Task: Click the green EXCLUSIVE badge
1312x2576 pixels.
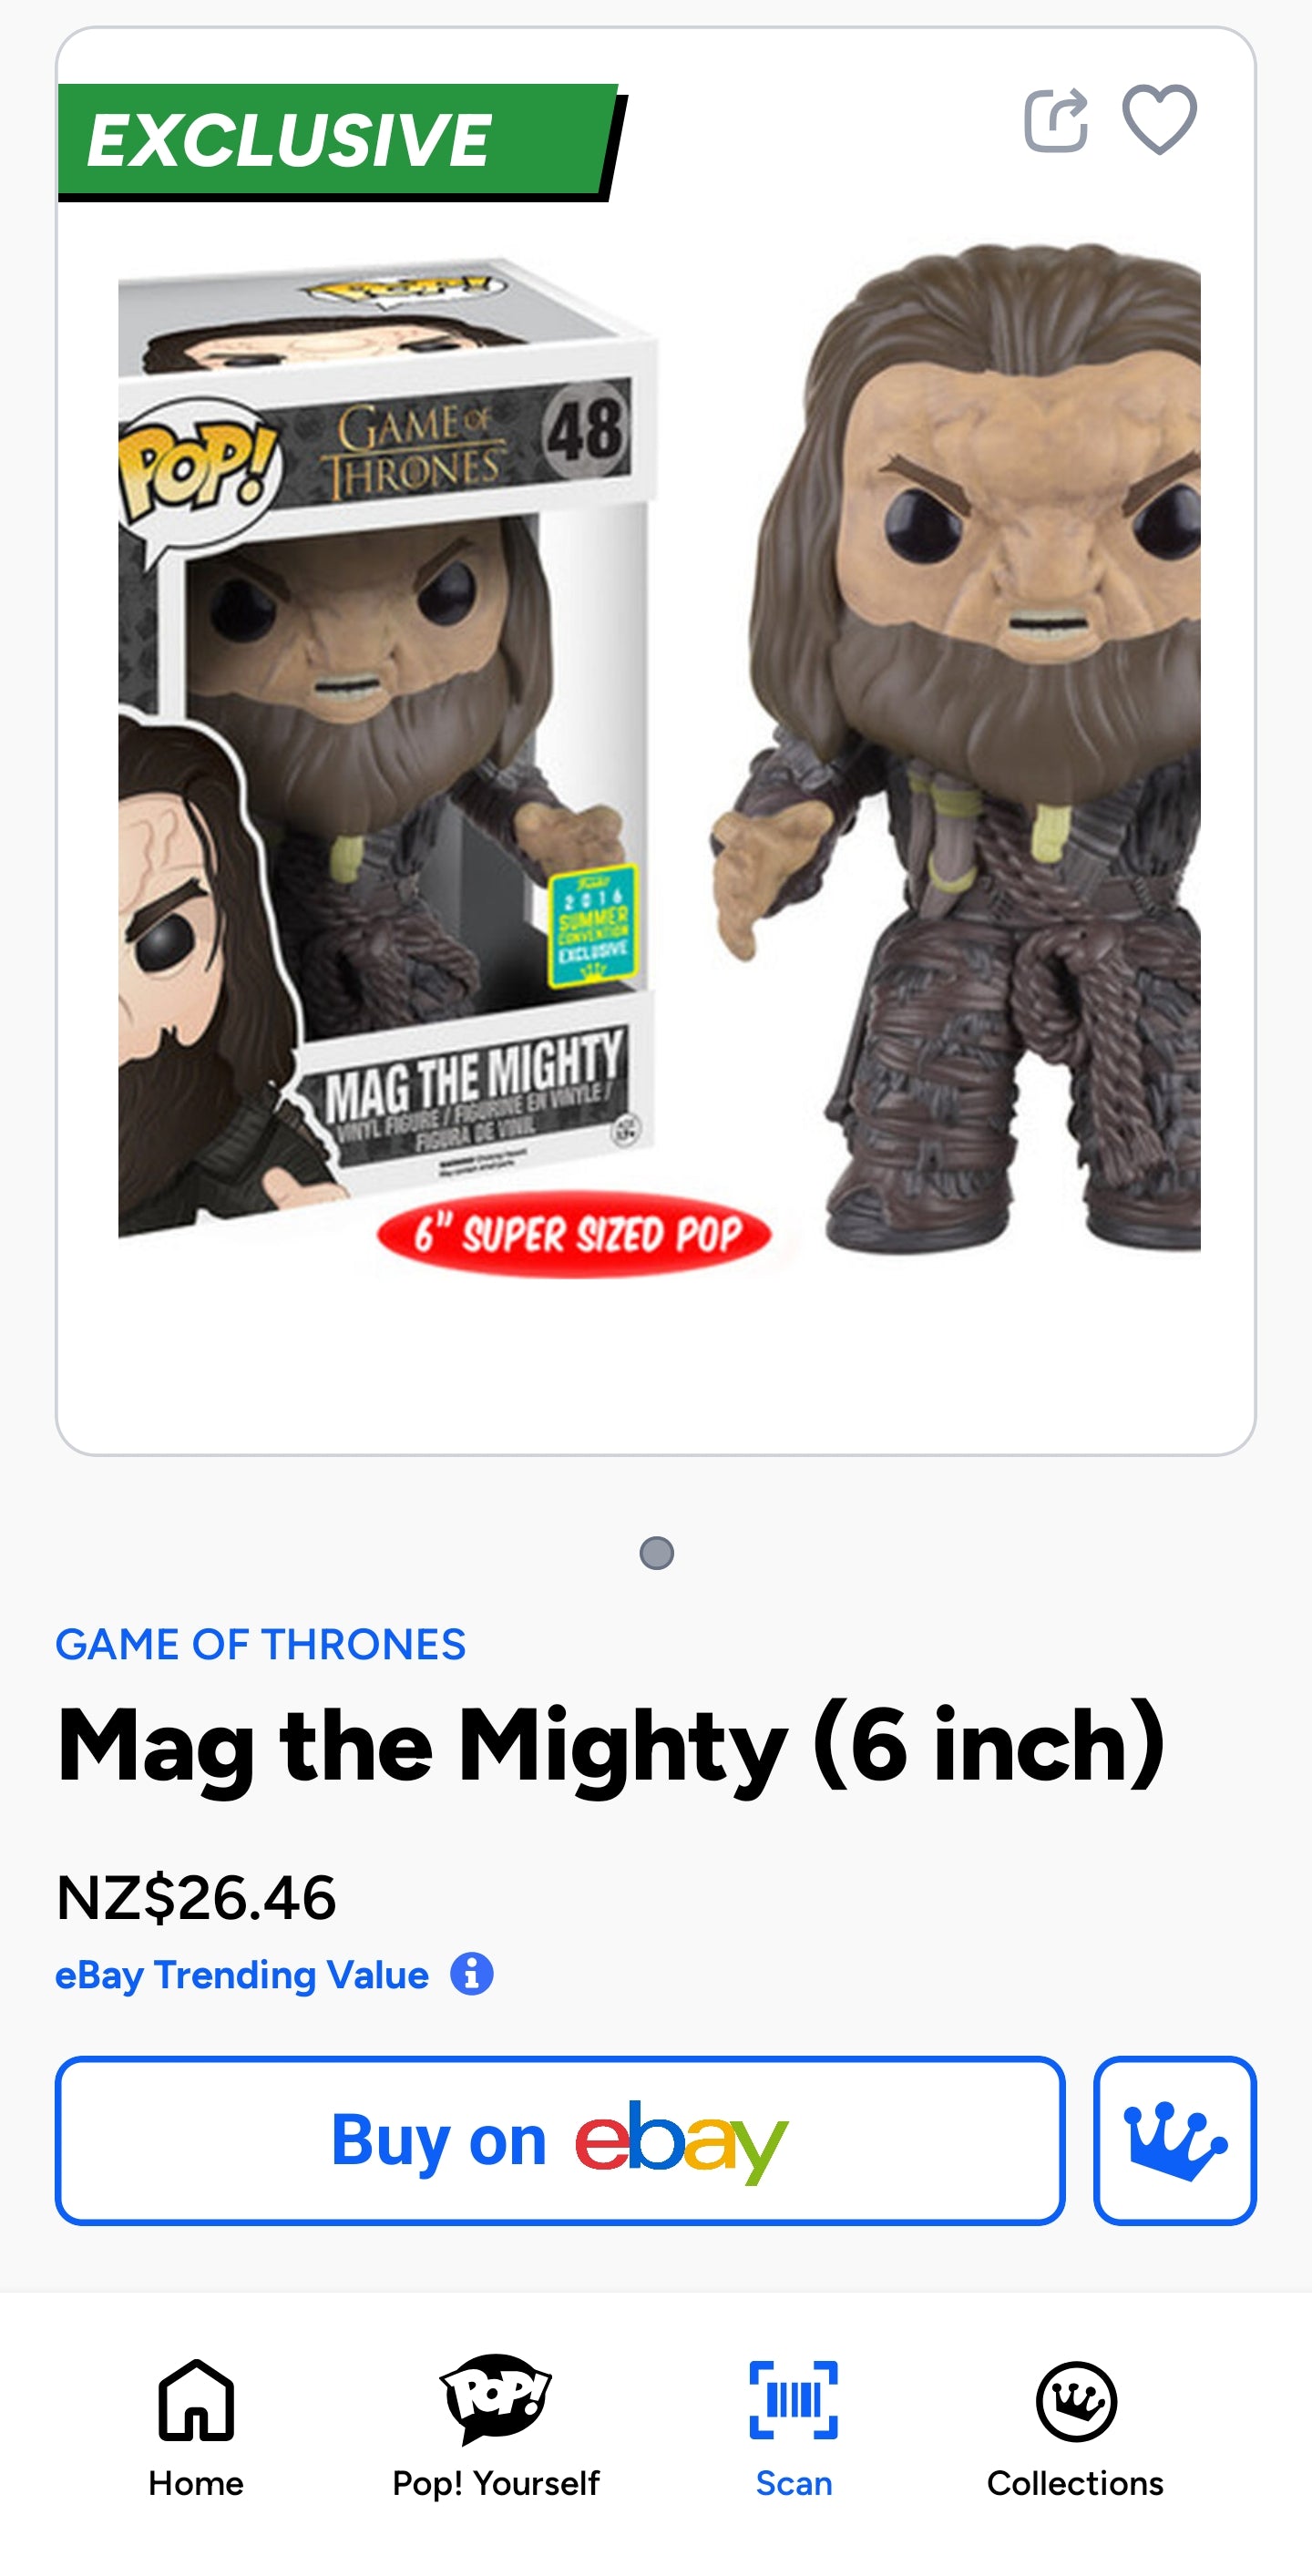Action: tap(340, 141)
